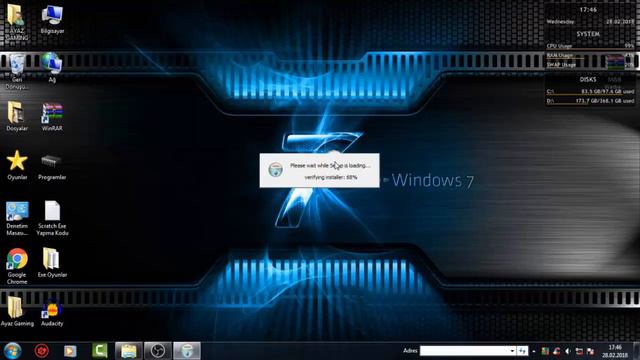Click the "Wednesday" label in the widget
The image size is (640, 360).
(560, 22)
